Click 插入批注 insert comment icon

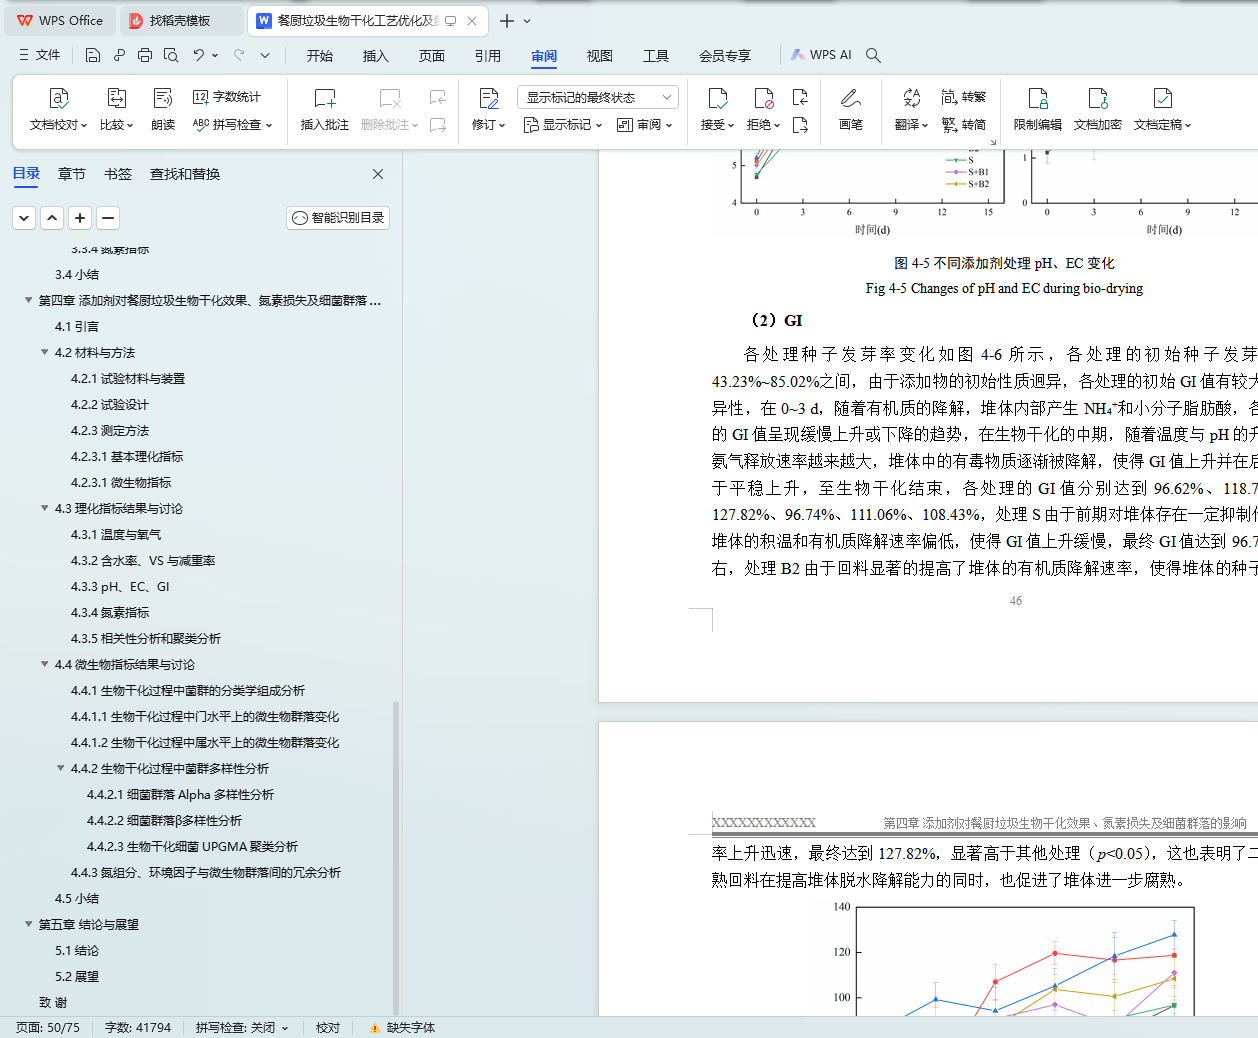(325, 98)
